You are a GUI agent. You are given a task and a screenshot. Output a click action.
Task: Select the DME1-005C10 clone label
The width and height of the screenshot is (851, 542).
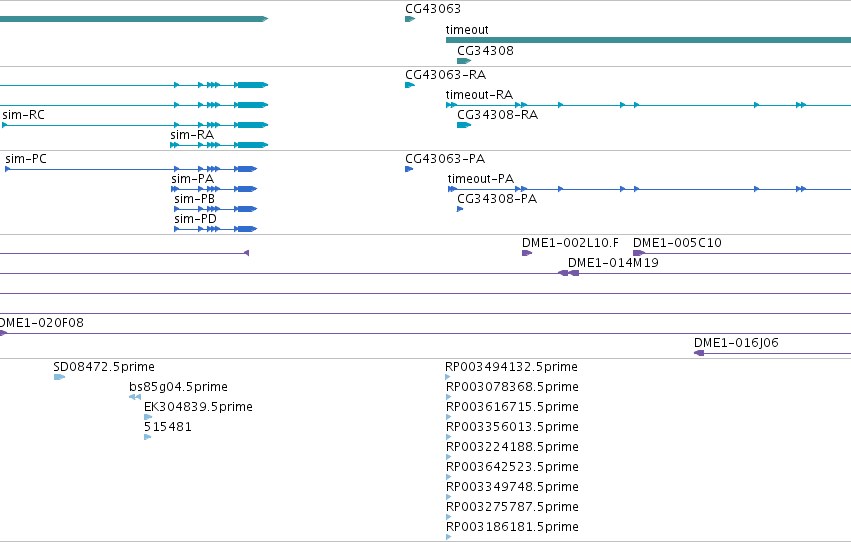point(677,243)
